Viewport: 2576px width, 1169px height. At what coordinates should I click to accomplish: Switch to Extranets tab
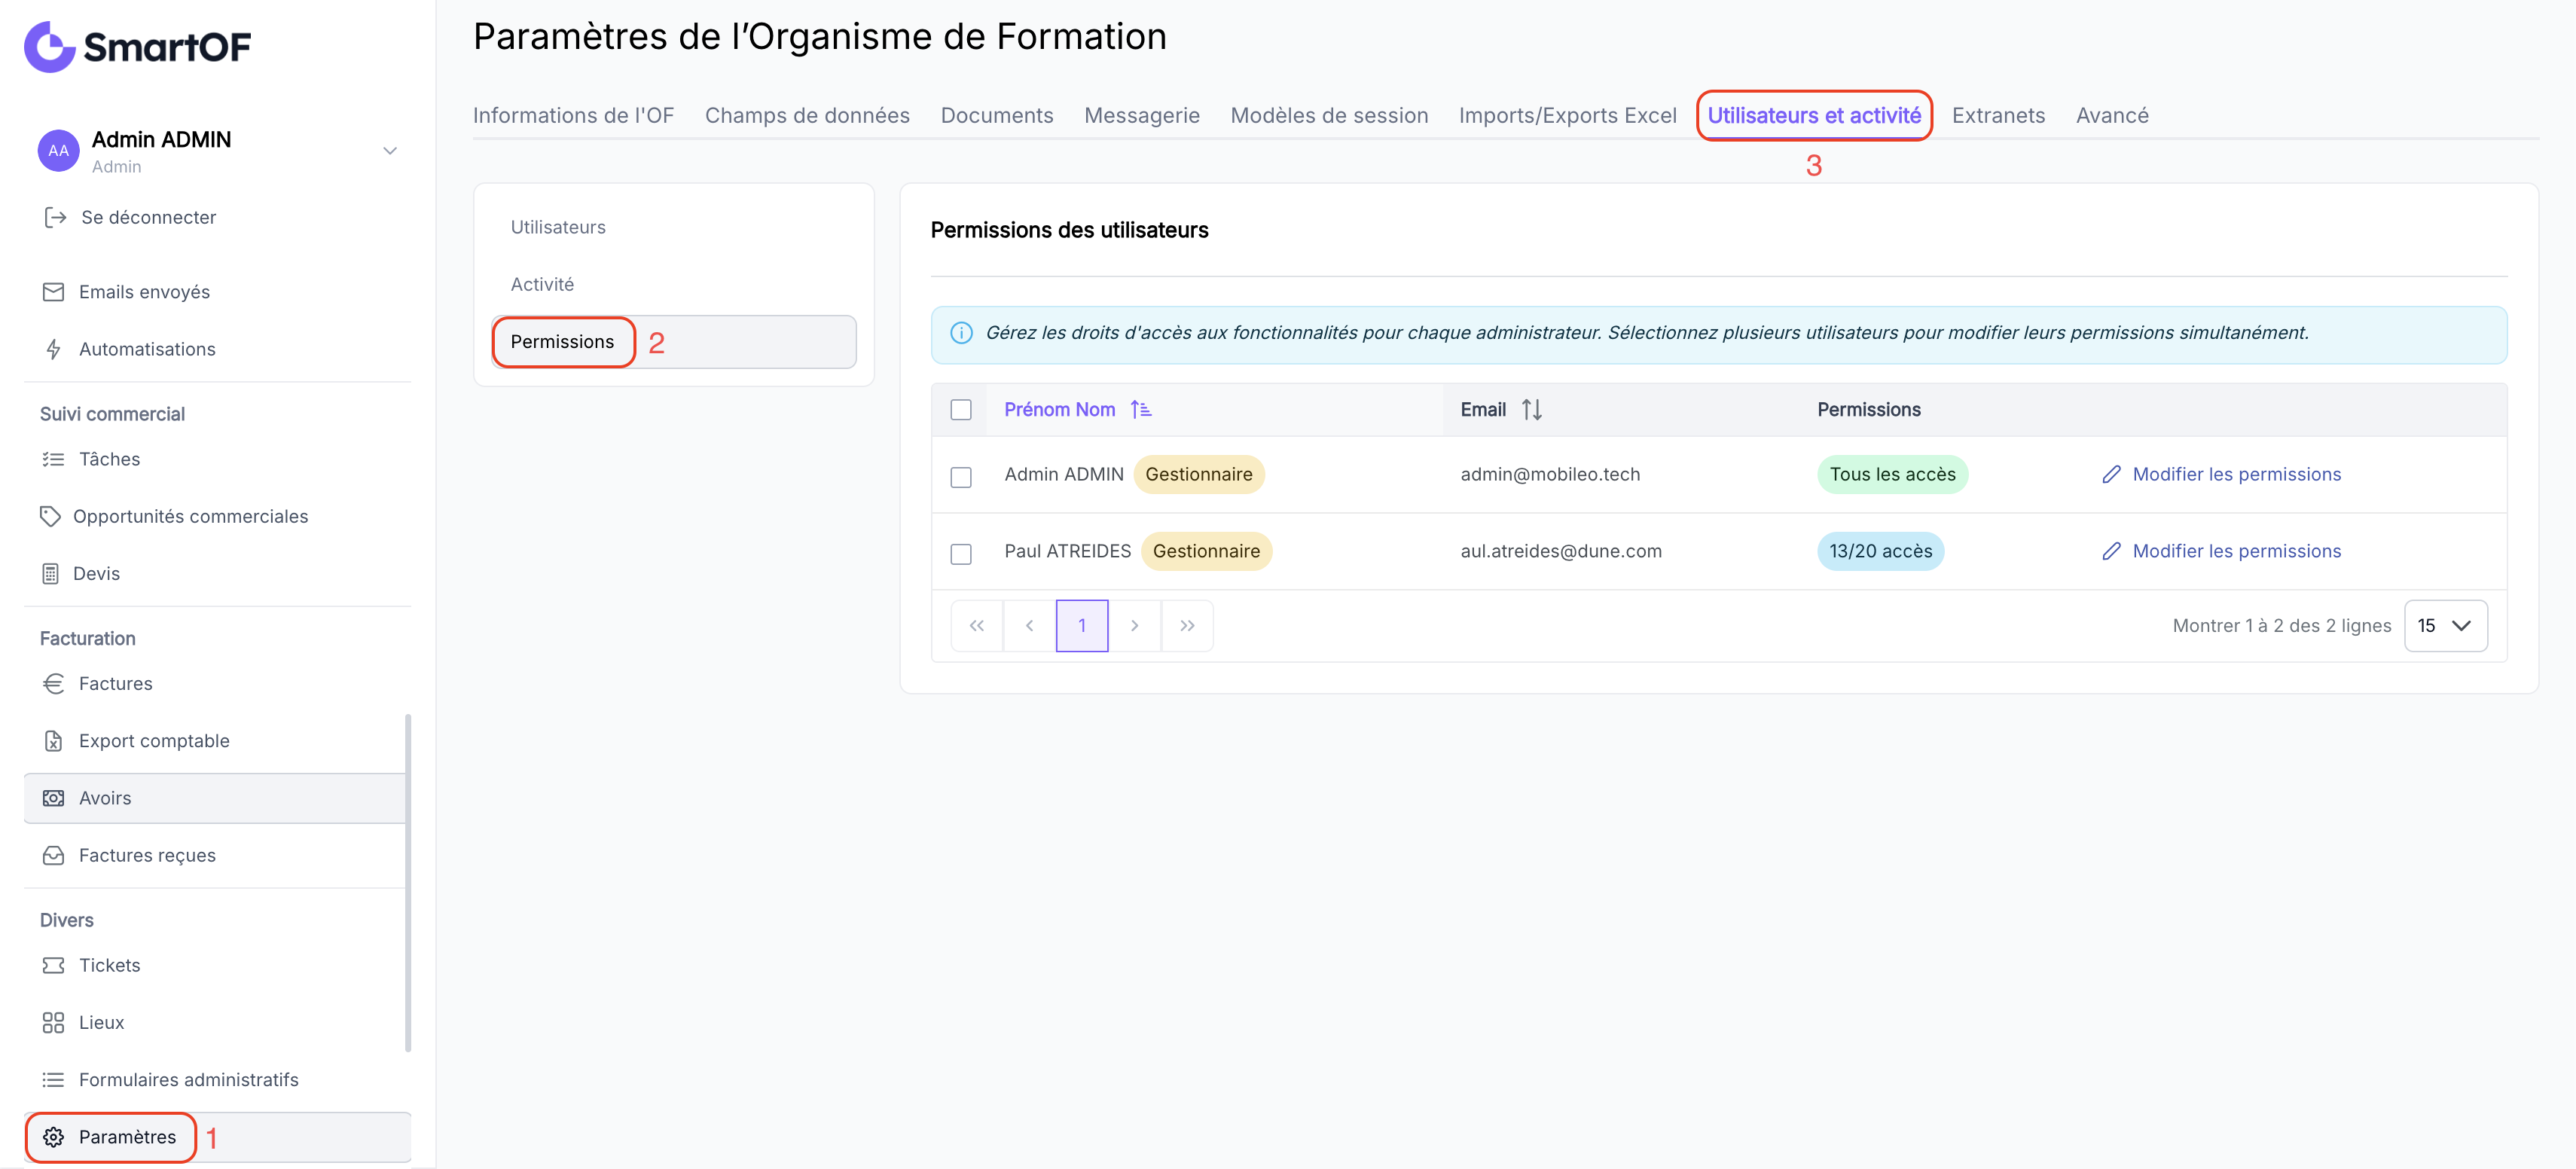1998,115
